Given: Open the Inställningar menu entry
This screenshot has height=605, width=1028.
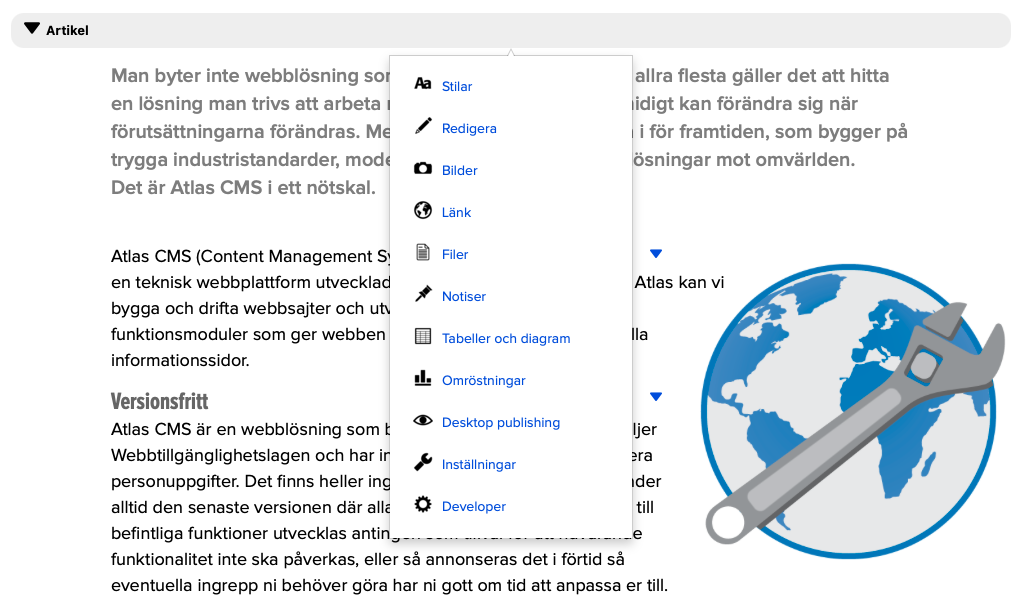Looking at the screenshot, I should [478, 465].
